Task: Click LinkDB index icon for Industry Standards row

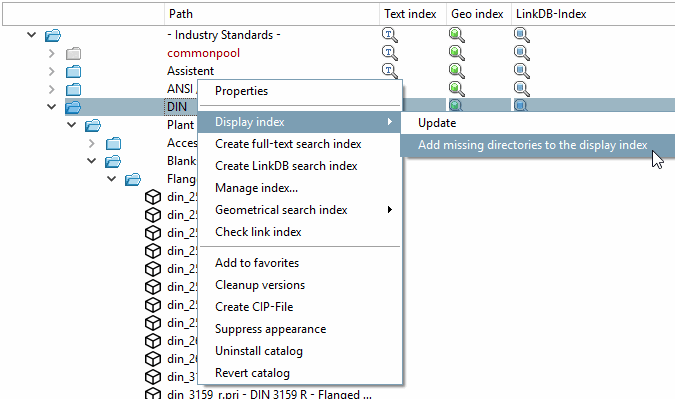Action: [521, 35]
